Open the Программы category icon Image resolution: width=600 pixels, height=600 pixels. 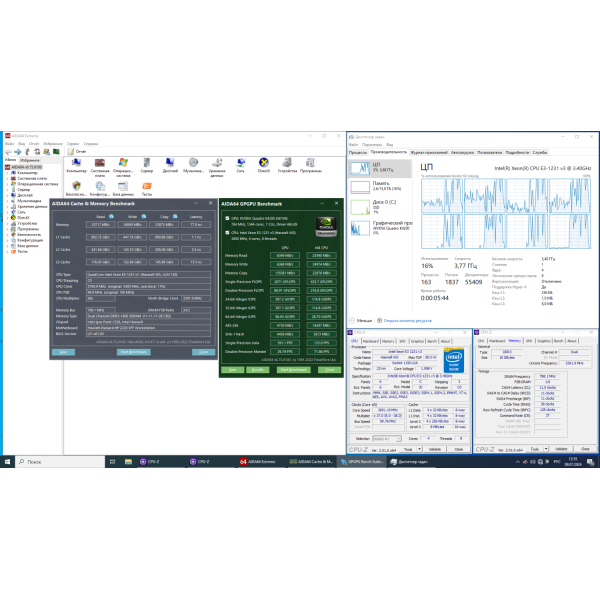(x=311, y=166)
